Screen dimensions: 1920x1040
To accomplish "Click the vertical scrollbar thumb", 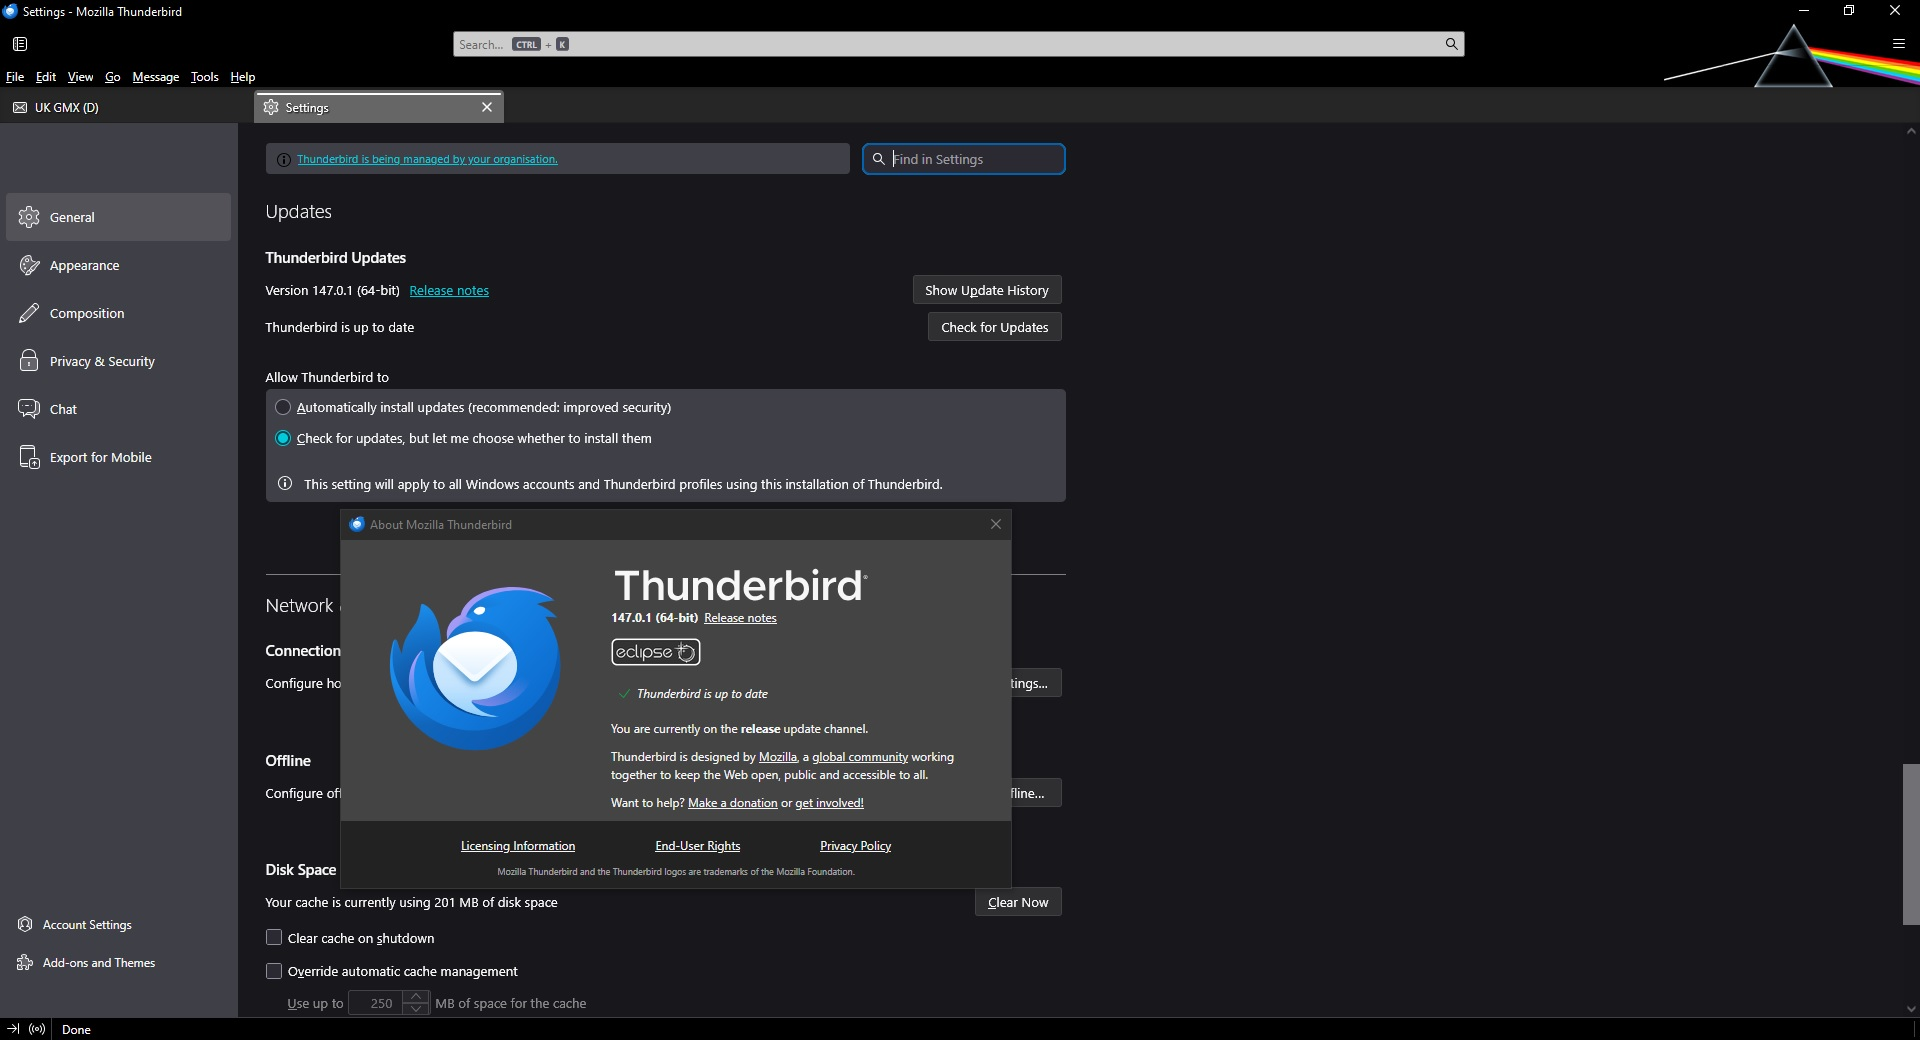I will click(x=1910, y=844).
